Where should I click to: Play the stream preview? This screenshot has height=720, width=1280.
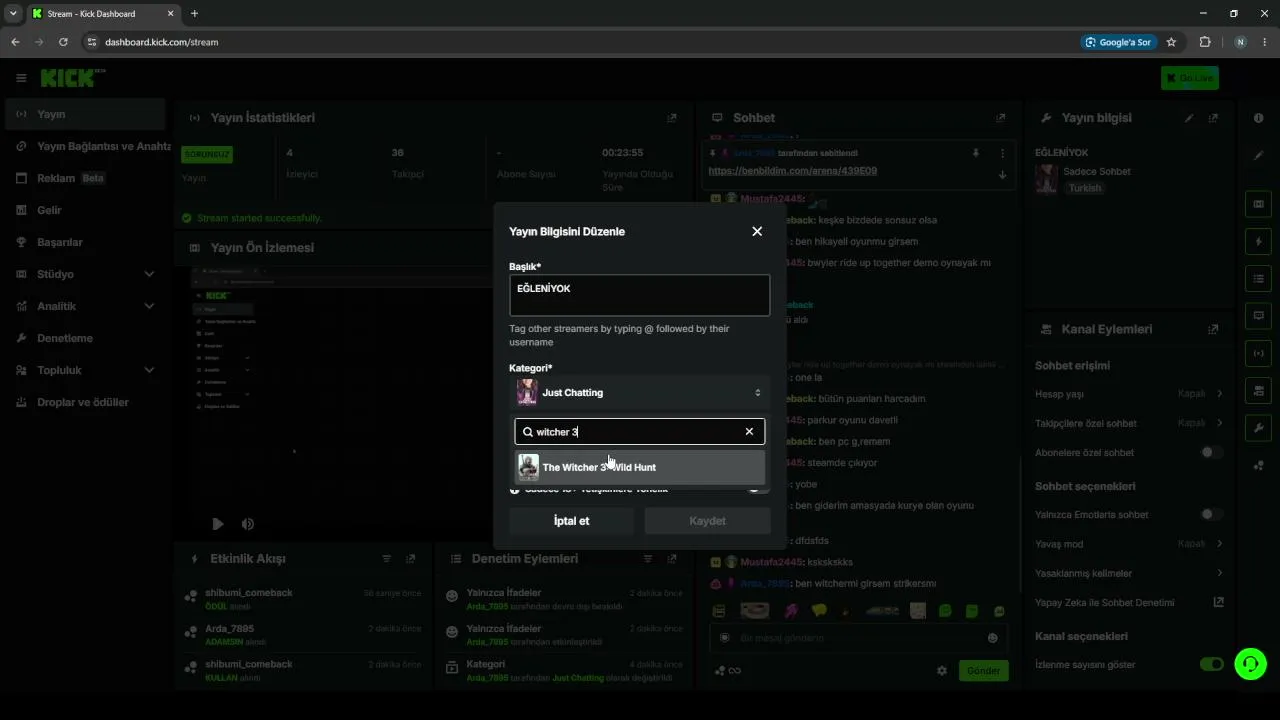coord(218,524)
